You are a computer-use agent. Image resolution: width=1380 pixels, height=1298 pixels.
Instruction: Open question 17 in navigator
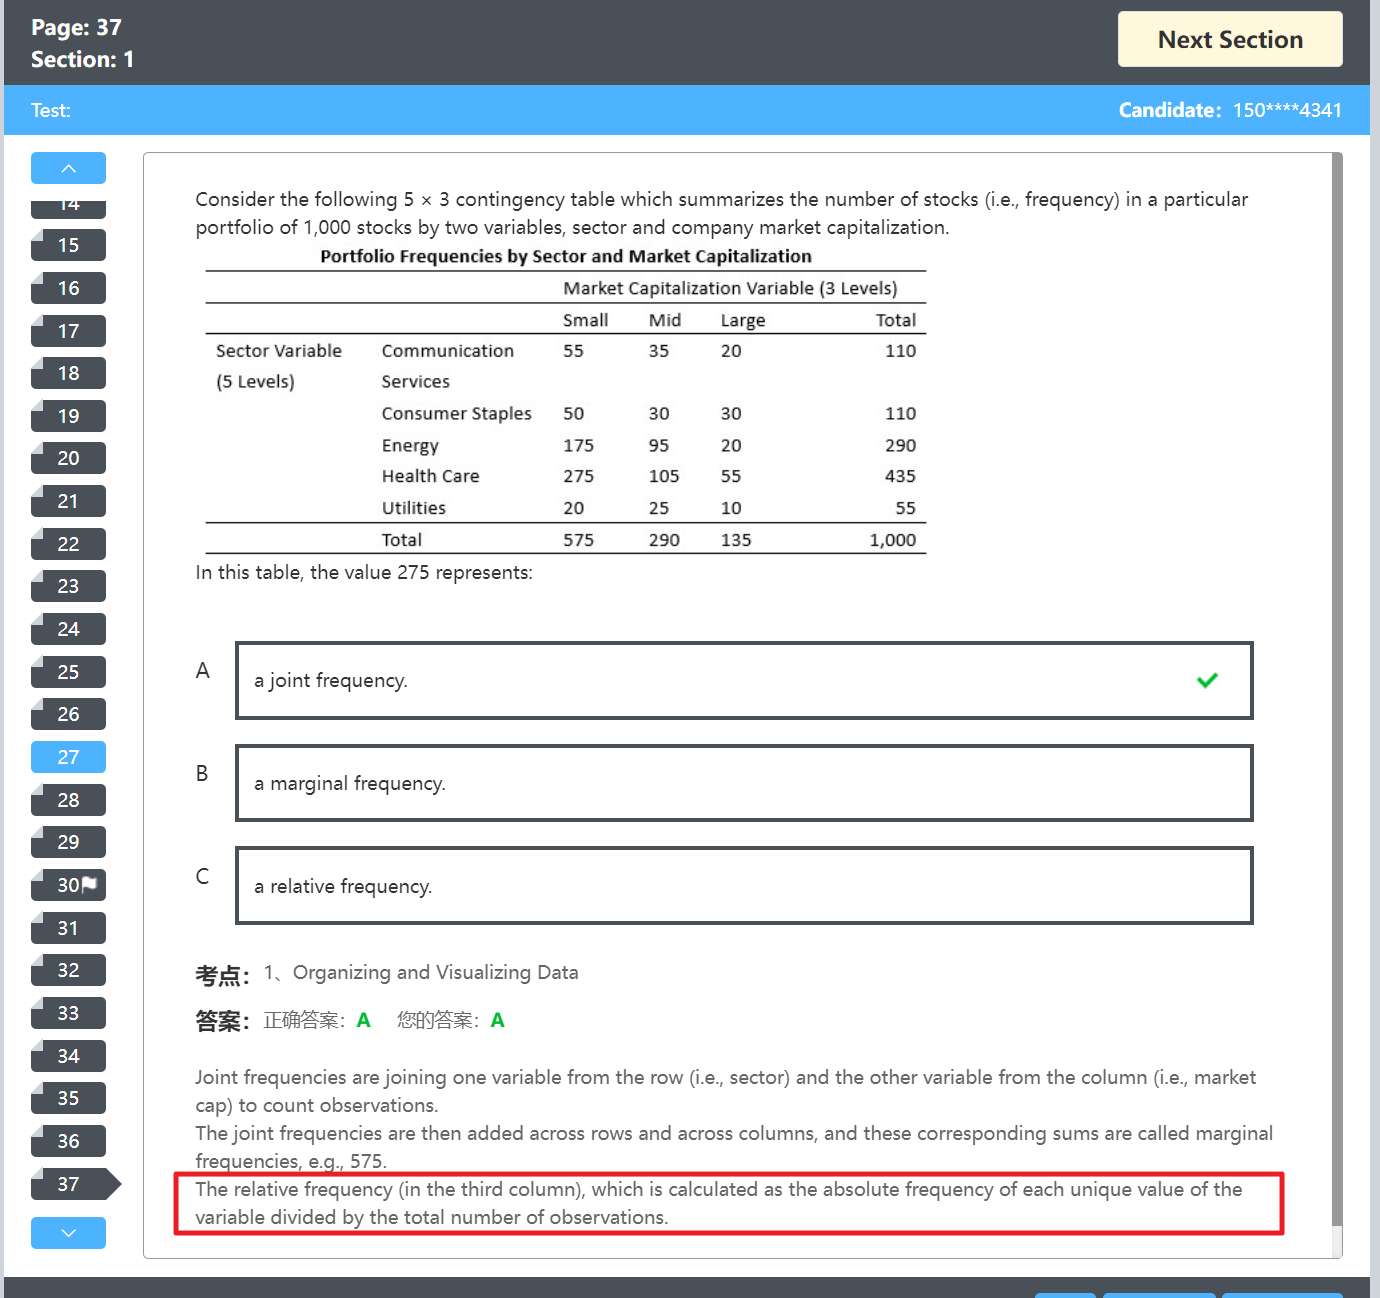point(68,331)
